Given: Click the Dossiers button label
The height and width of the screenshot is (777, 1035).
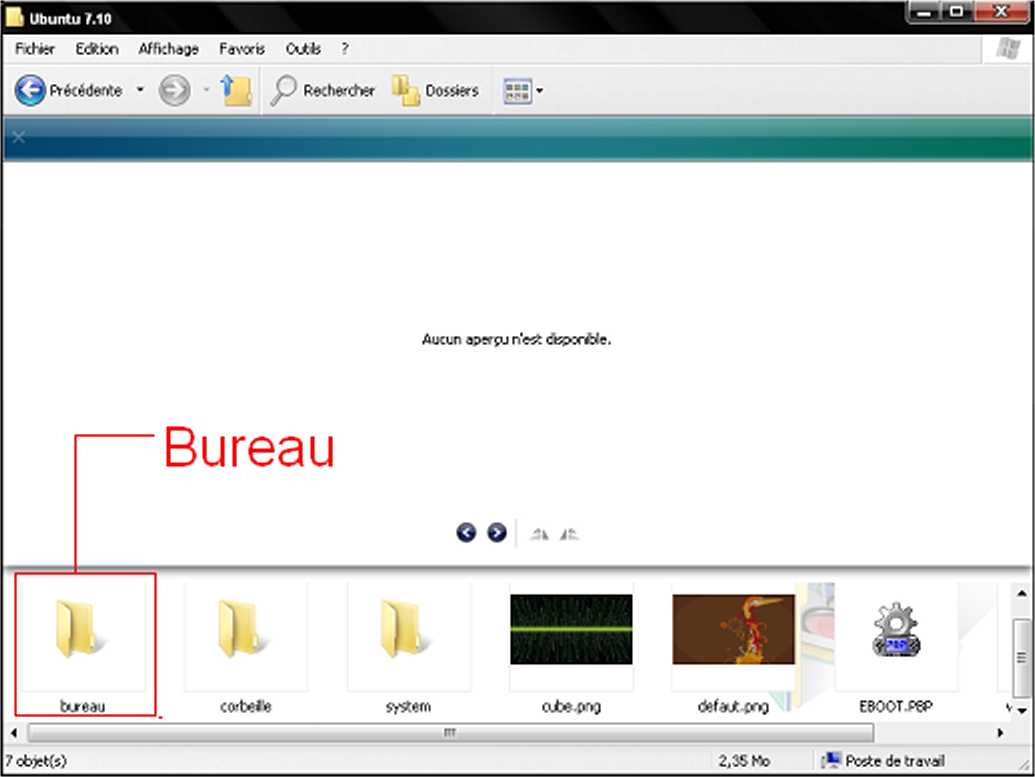Looking at the screenshot, I should click(451, 90).
